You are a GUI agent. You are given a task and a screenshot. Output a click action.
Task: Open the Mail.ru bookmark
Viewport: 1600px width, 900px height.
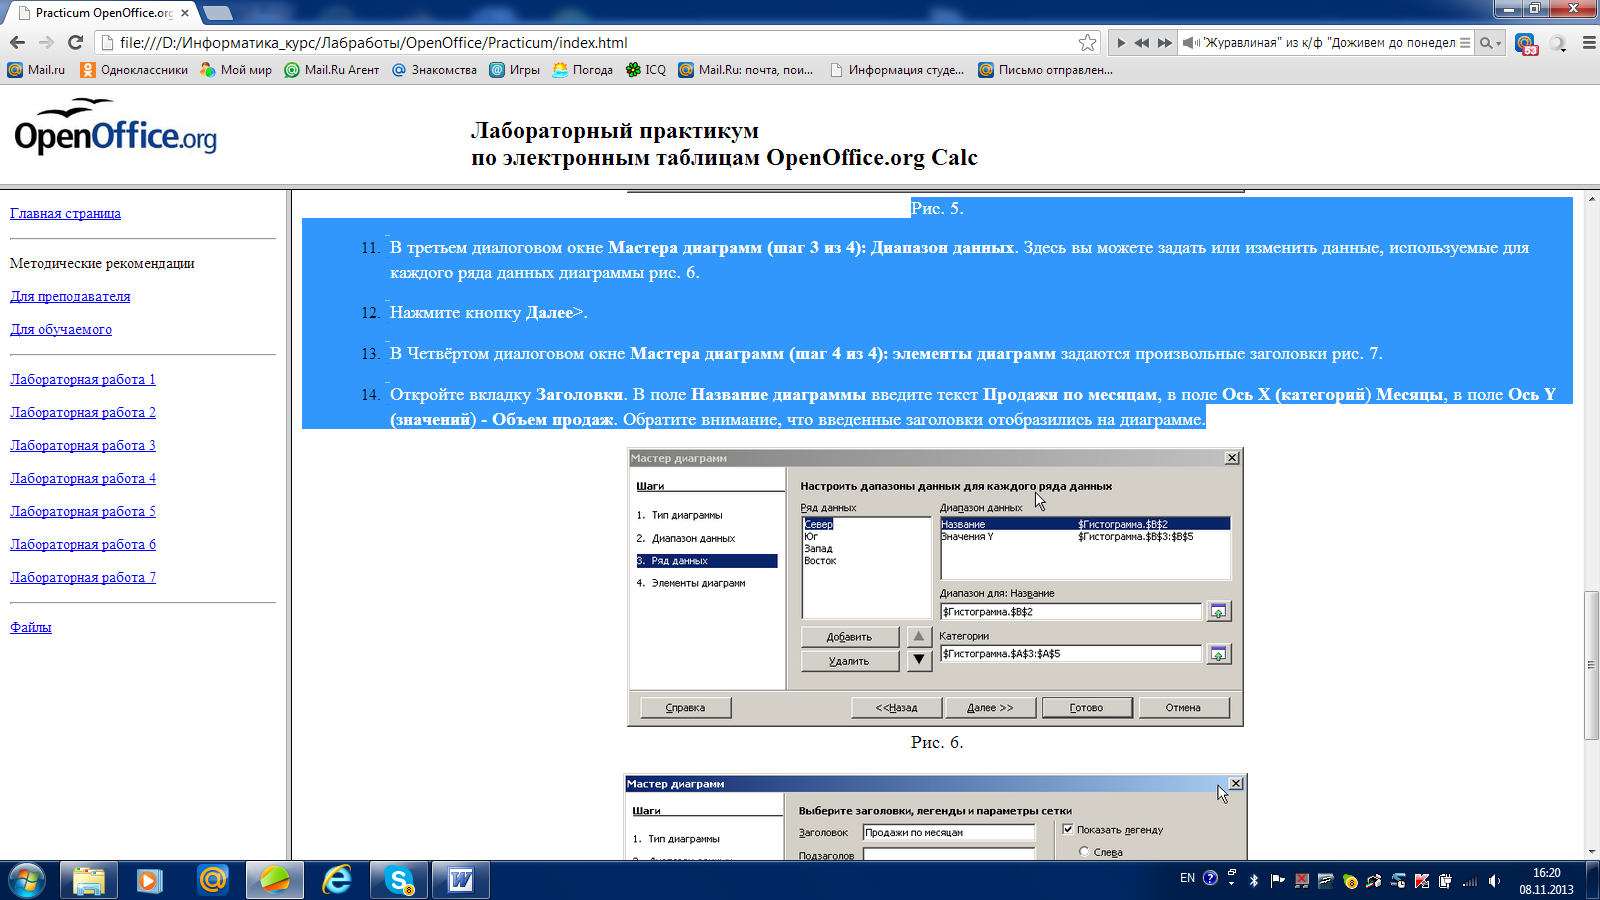coord(36,70)
